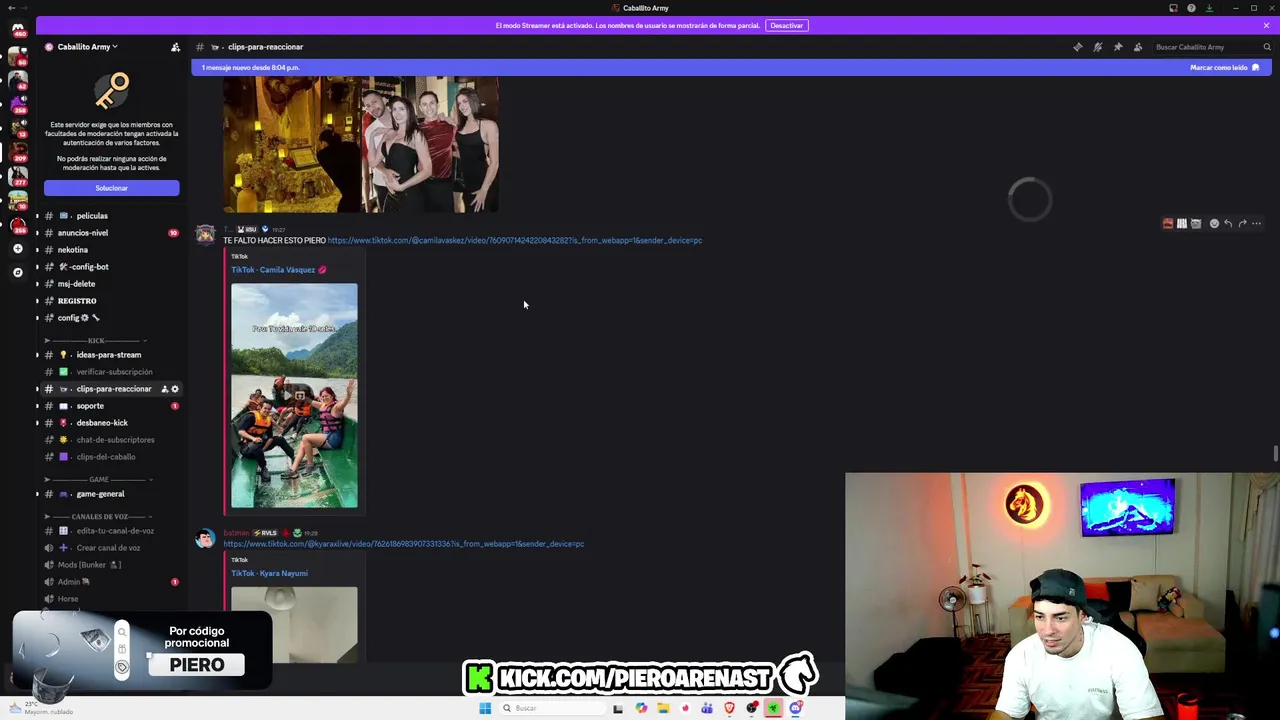Click the forward arrow on message
The height and width of the screenshot is (720, 1280).
pyautogui.click(x=1242, y=224)
